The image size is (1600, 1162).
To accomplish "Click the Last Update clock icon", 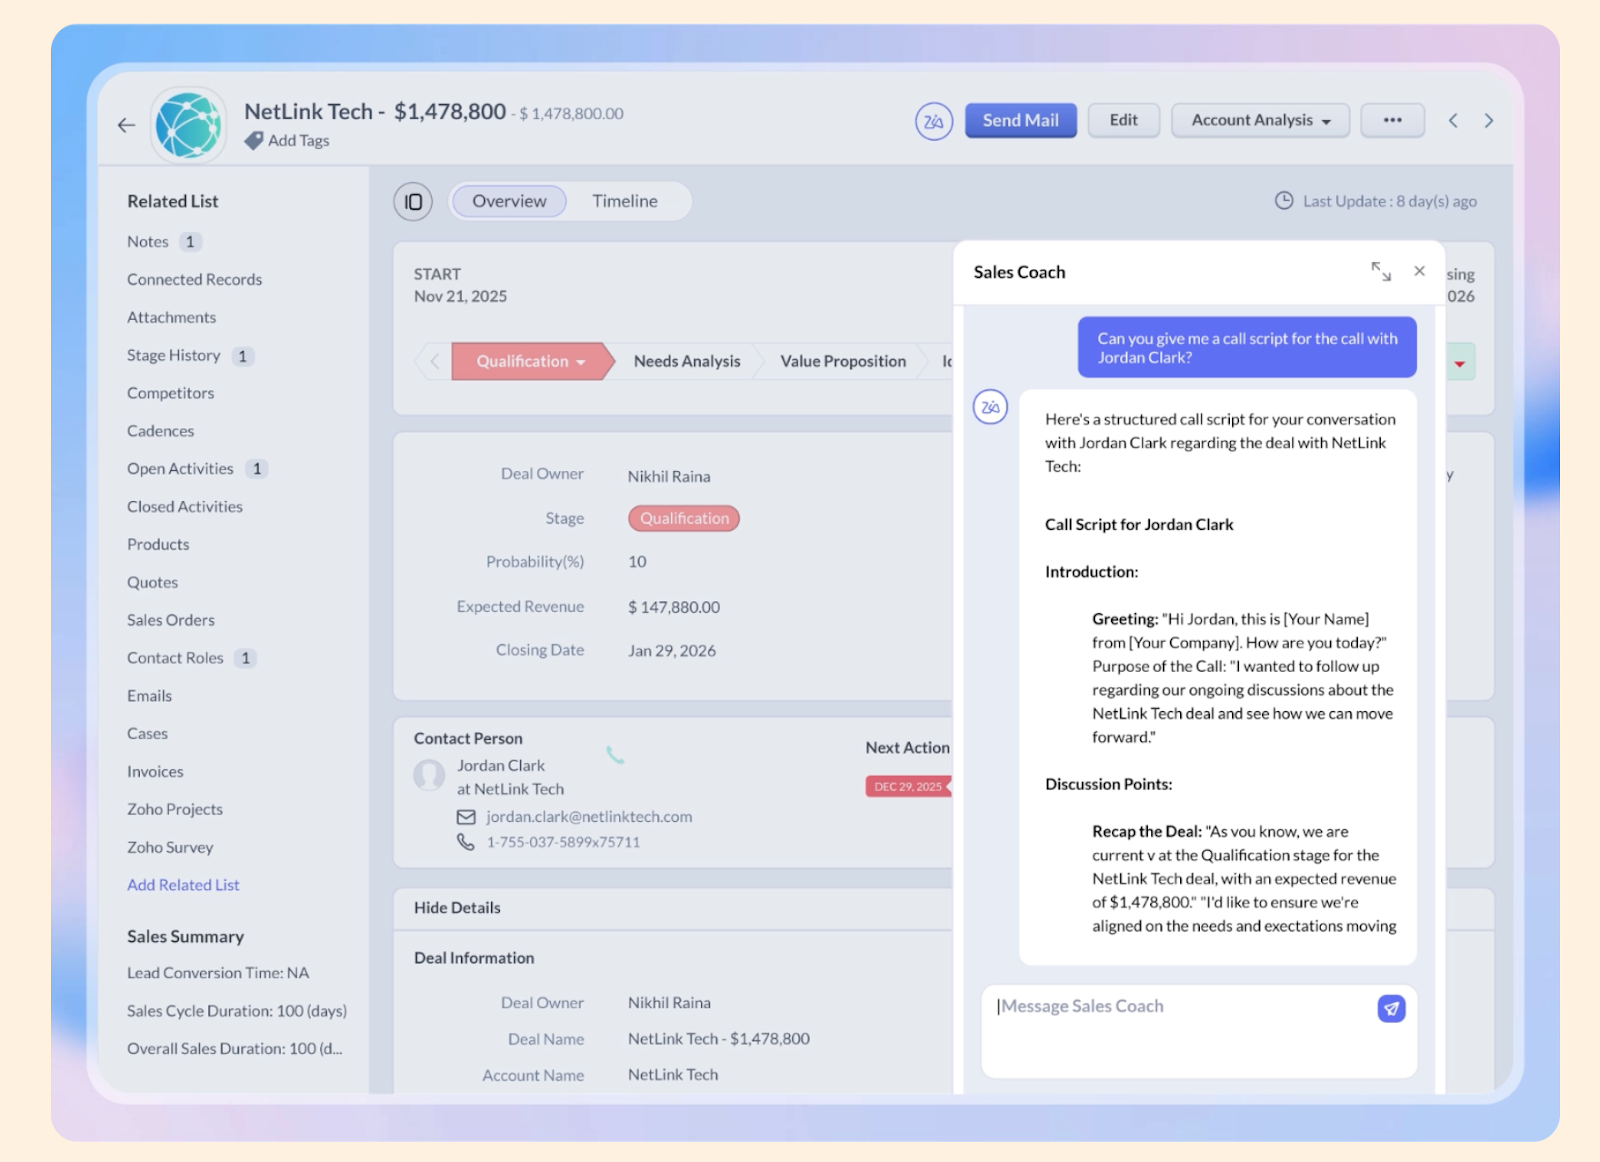I will pos(1284,201).
